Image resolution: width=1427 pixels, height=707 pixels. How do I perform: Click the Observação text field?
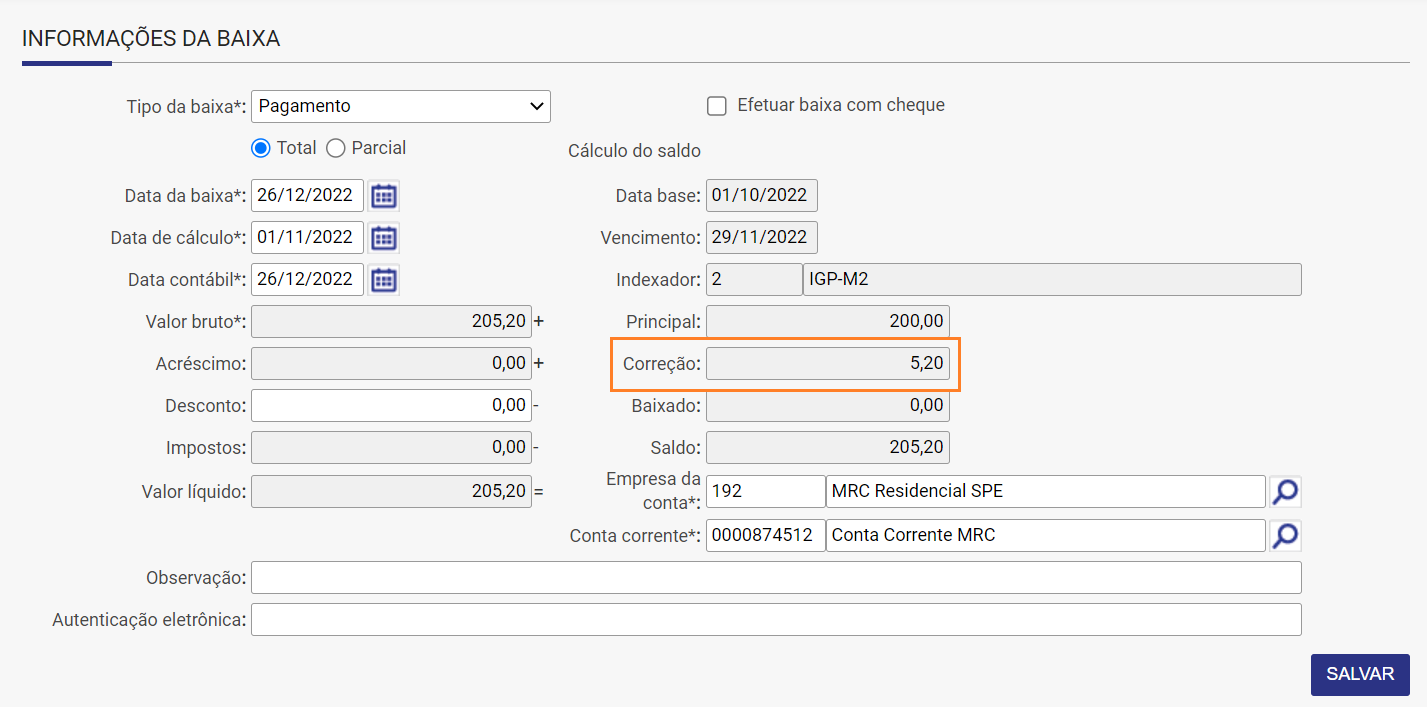776,578
